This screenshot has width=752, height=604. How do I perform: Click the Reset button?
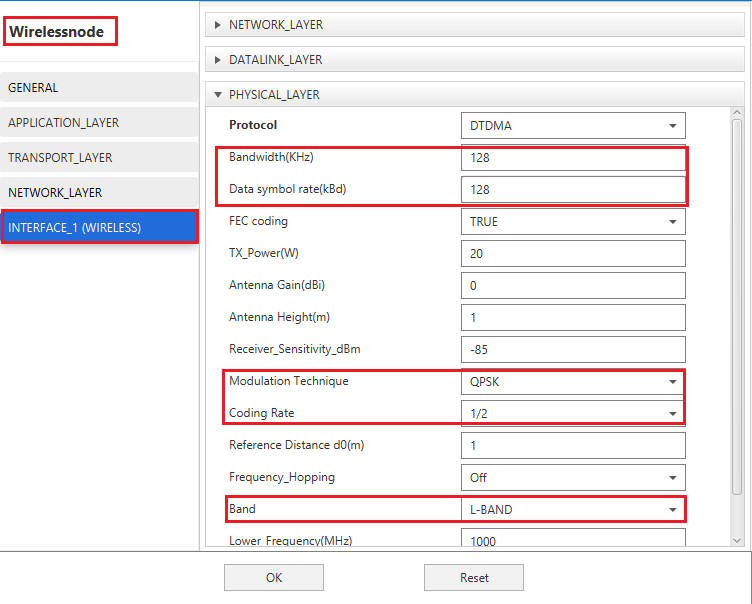tap(473, 578)
